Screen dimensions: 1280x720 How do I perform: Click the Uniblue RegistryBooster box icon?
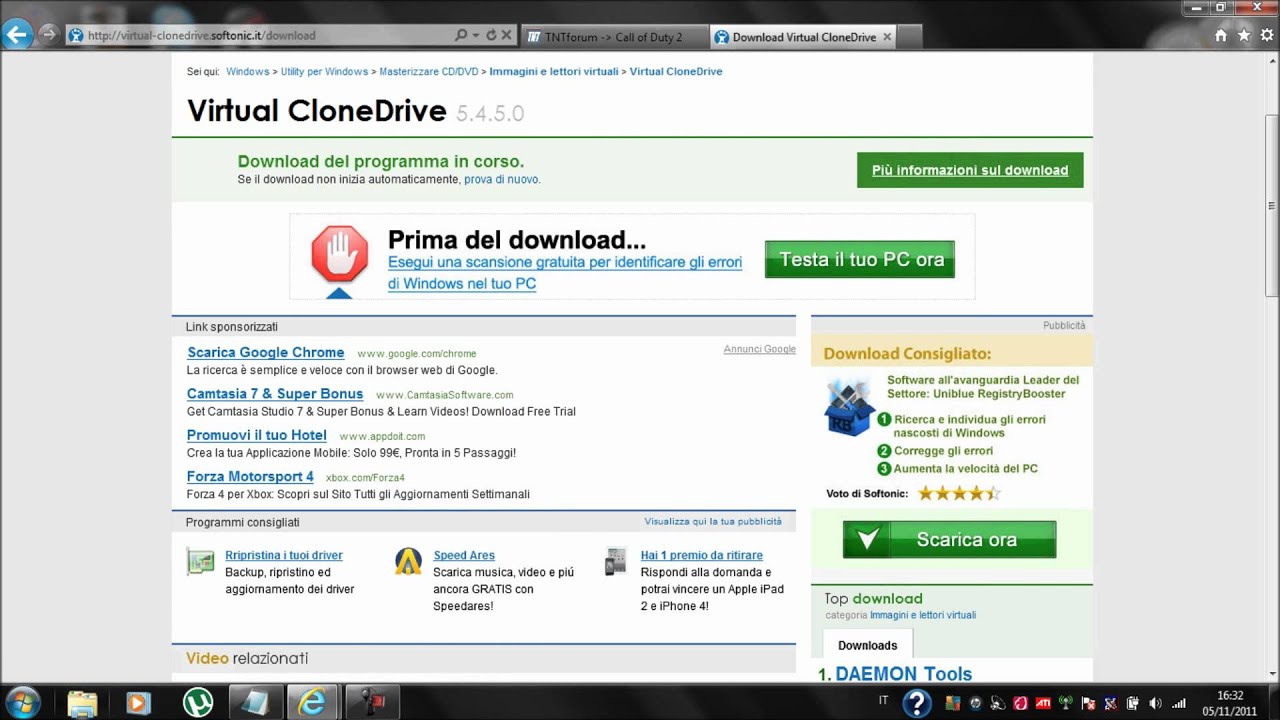(x=849, y=406)
